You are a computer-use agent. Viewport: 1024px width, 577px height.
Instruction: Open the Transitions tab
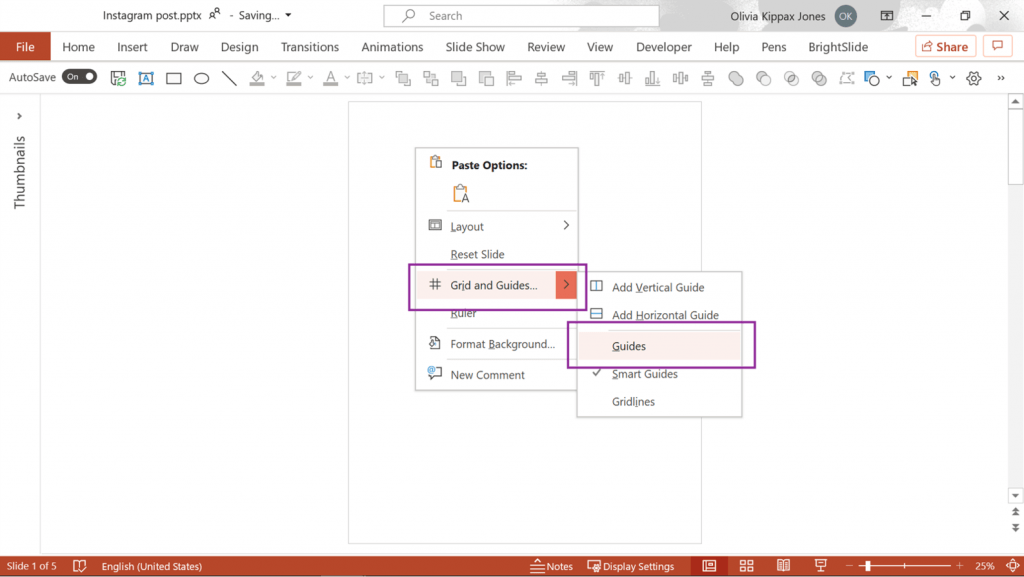(x=310, y=47)
